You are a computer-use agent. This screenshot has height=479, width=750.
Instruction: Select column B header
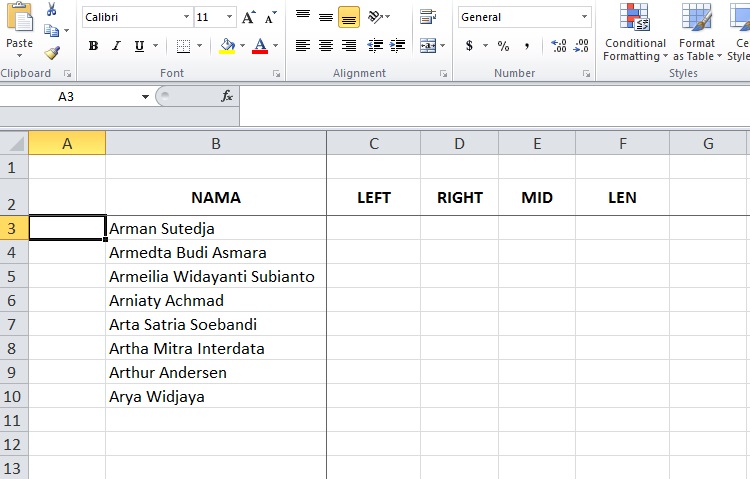click(216, 143)
